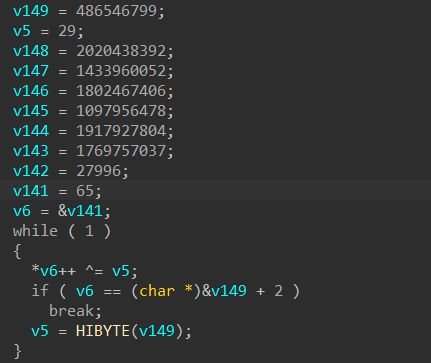
Task: Click &v149 in the if condition
Action: pyautogui.click(x=224, y=291)
